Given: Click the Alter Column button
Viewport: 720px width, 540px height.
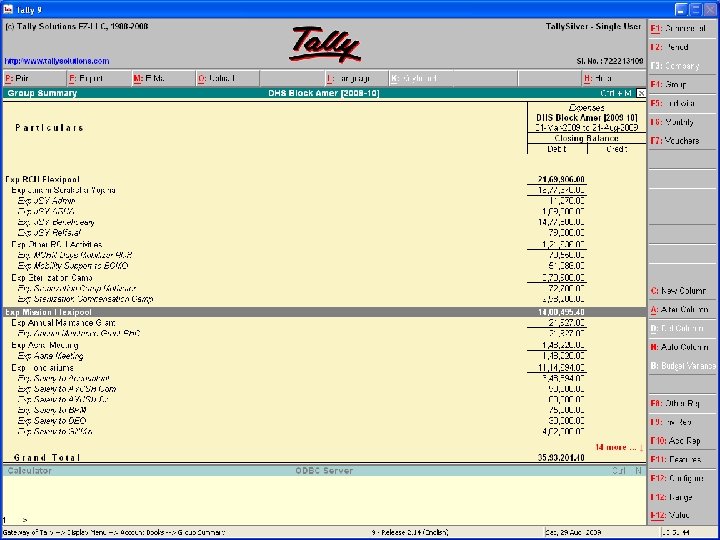Looking at the screenshot, I should (x=682, y=309).
